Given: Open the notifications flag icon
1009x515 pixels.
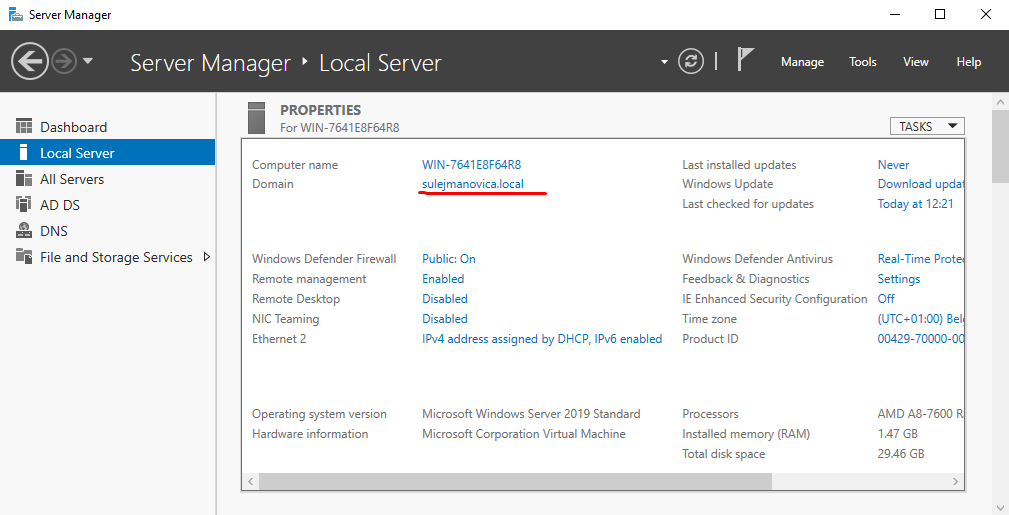Looking at the screenshot, I should (745, 59).
